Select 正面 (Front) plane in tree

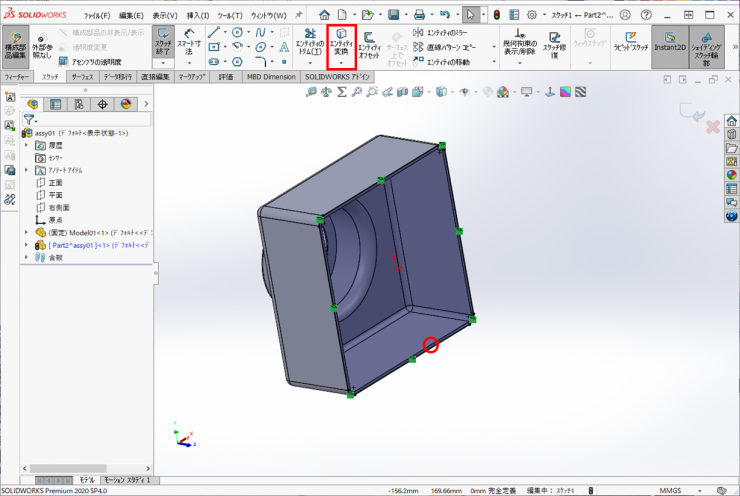tap(55, 183)
